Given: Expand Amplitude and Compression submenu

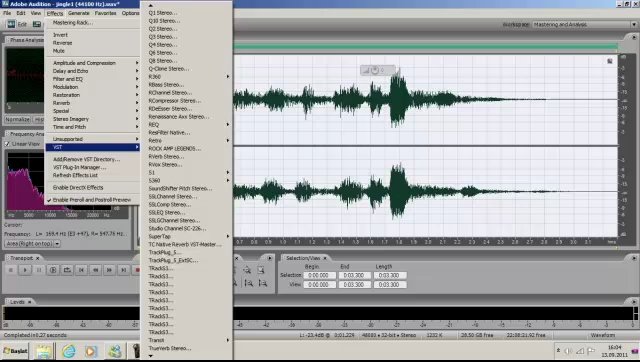Looking at the screenshot, I should pyautogui.click(x=93, y=63).
